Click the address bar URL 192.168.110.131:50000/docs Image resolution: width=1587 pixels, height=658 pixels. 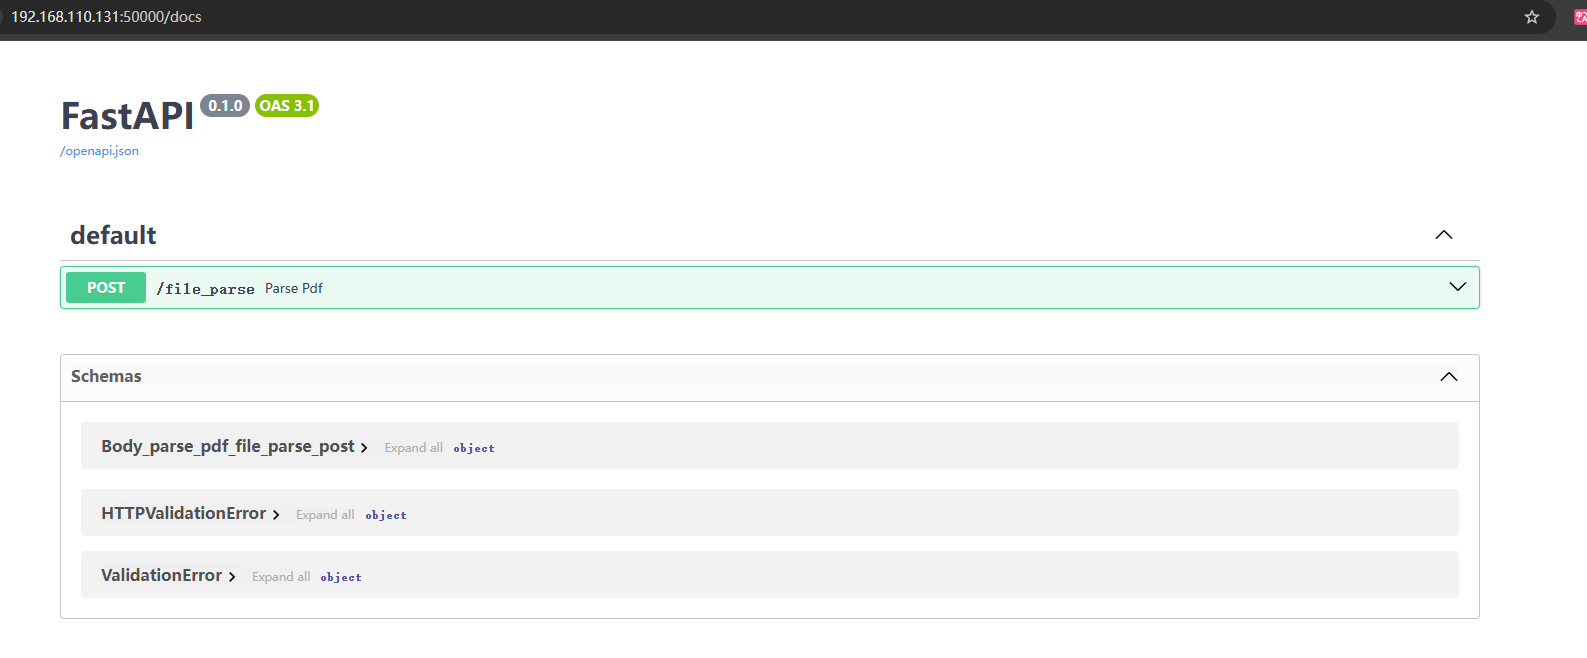coord(106,17)
